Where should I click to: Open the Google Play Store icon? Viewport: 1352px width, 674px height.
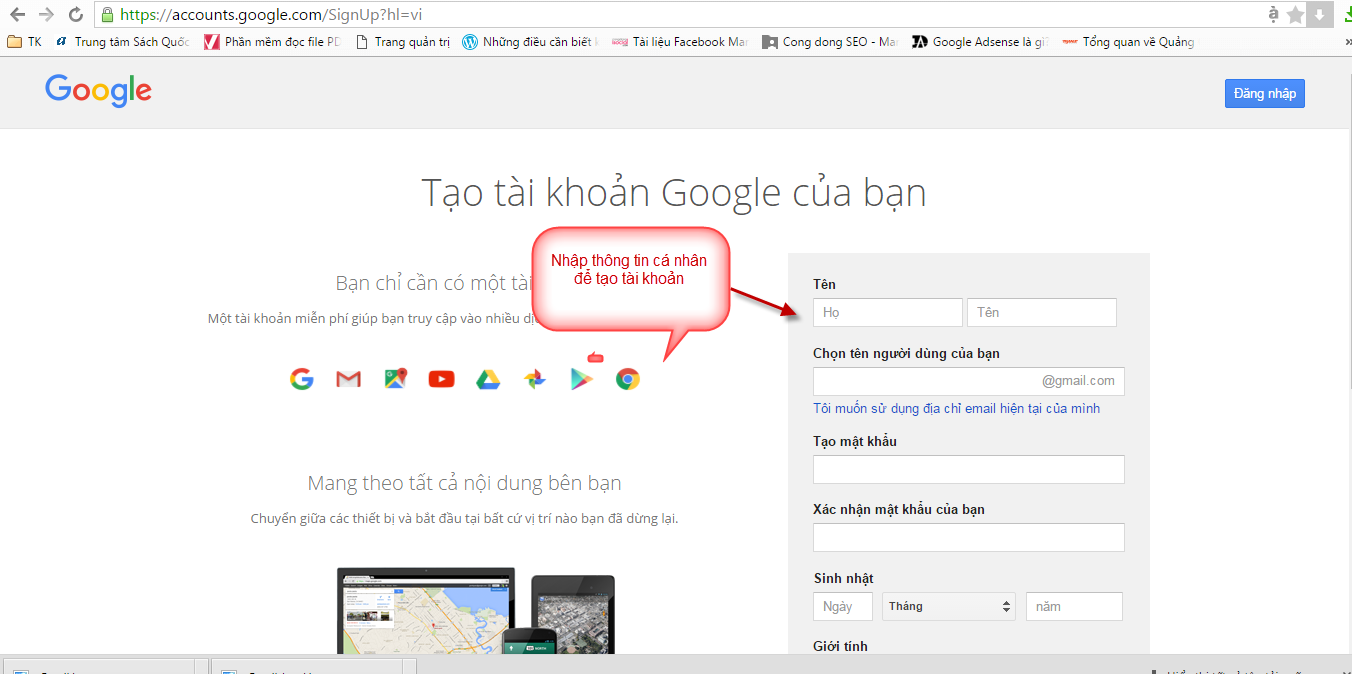coord(581,378)
